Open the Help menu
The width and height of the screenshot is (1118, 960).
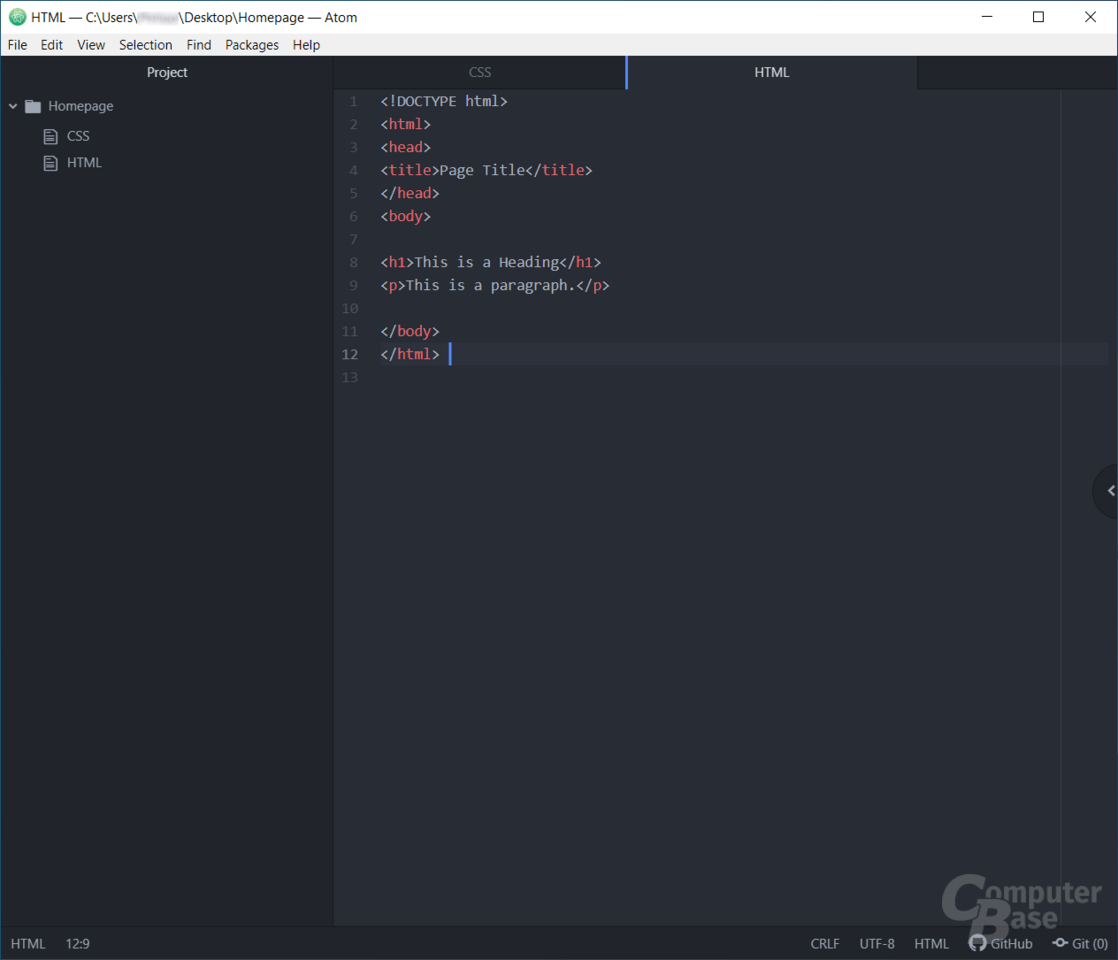tap(306, 44)
